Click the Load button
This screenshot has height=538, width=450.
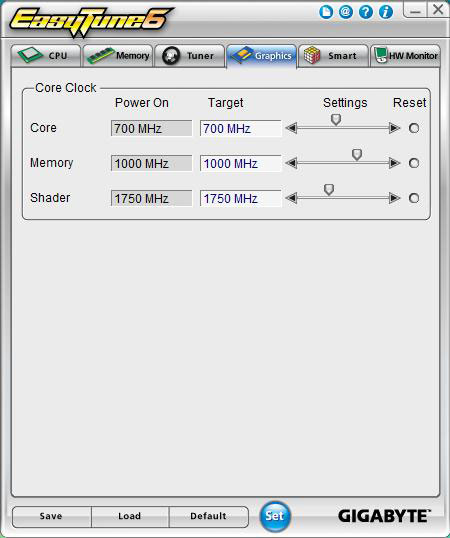[130, 516]
